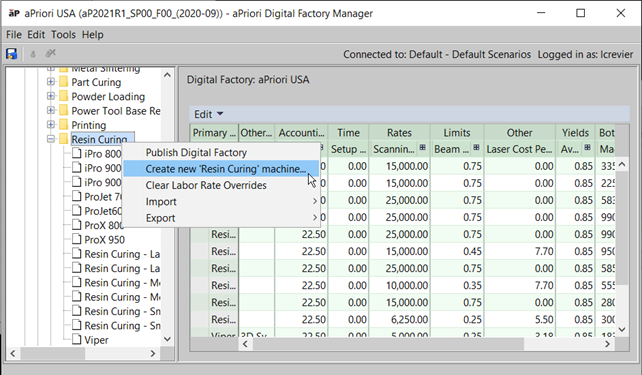
Task: Click the table's horizontal scroll right arrow
Action: click(x=608, y=344)
